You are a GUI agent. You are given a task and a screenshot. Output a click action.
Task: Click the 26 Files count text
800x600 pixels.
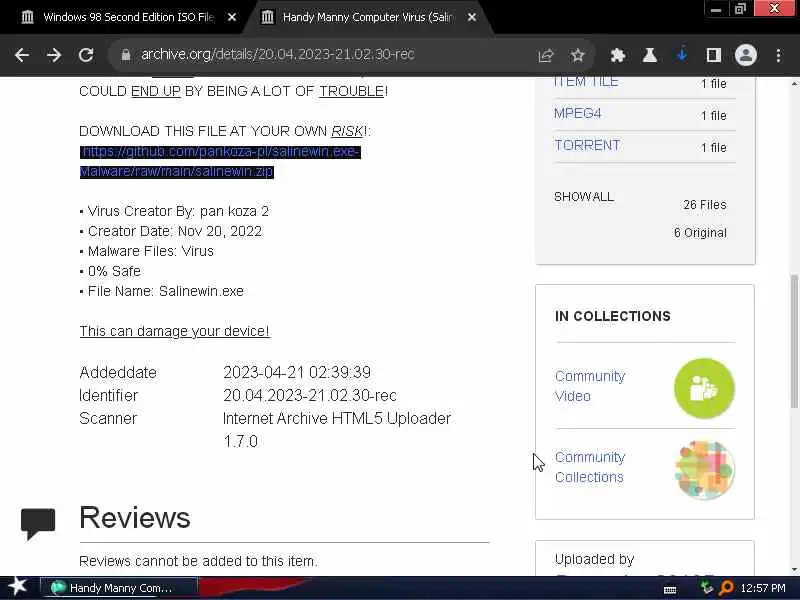[705, 205]
